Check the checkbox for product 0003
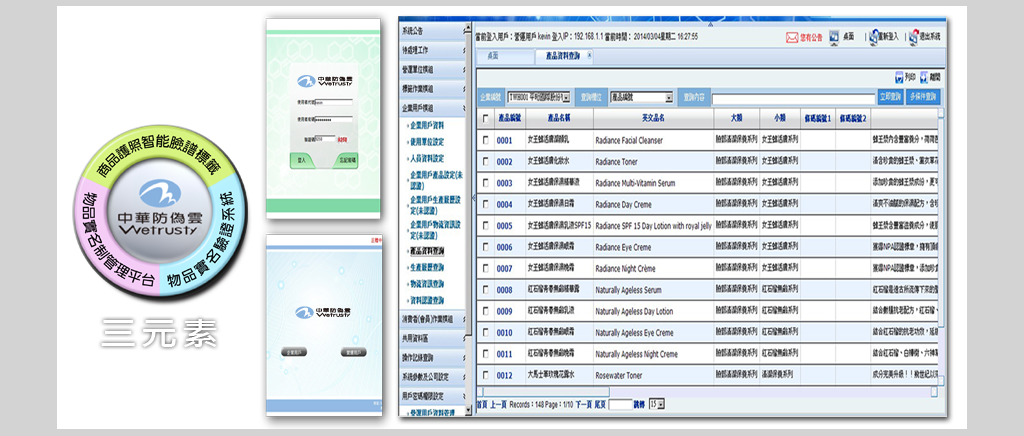 coord(485,183)
